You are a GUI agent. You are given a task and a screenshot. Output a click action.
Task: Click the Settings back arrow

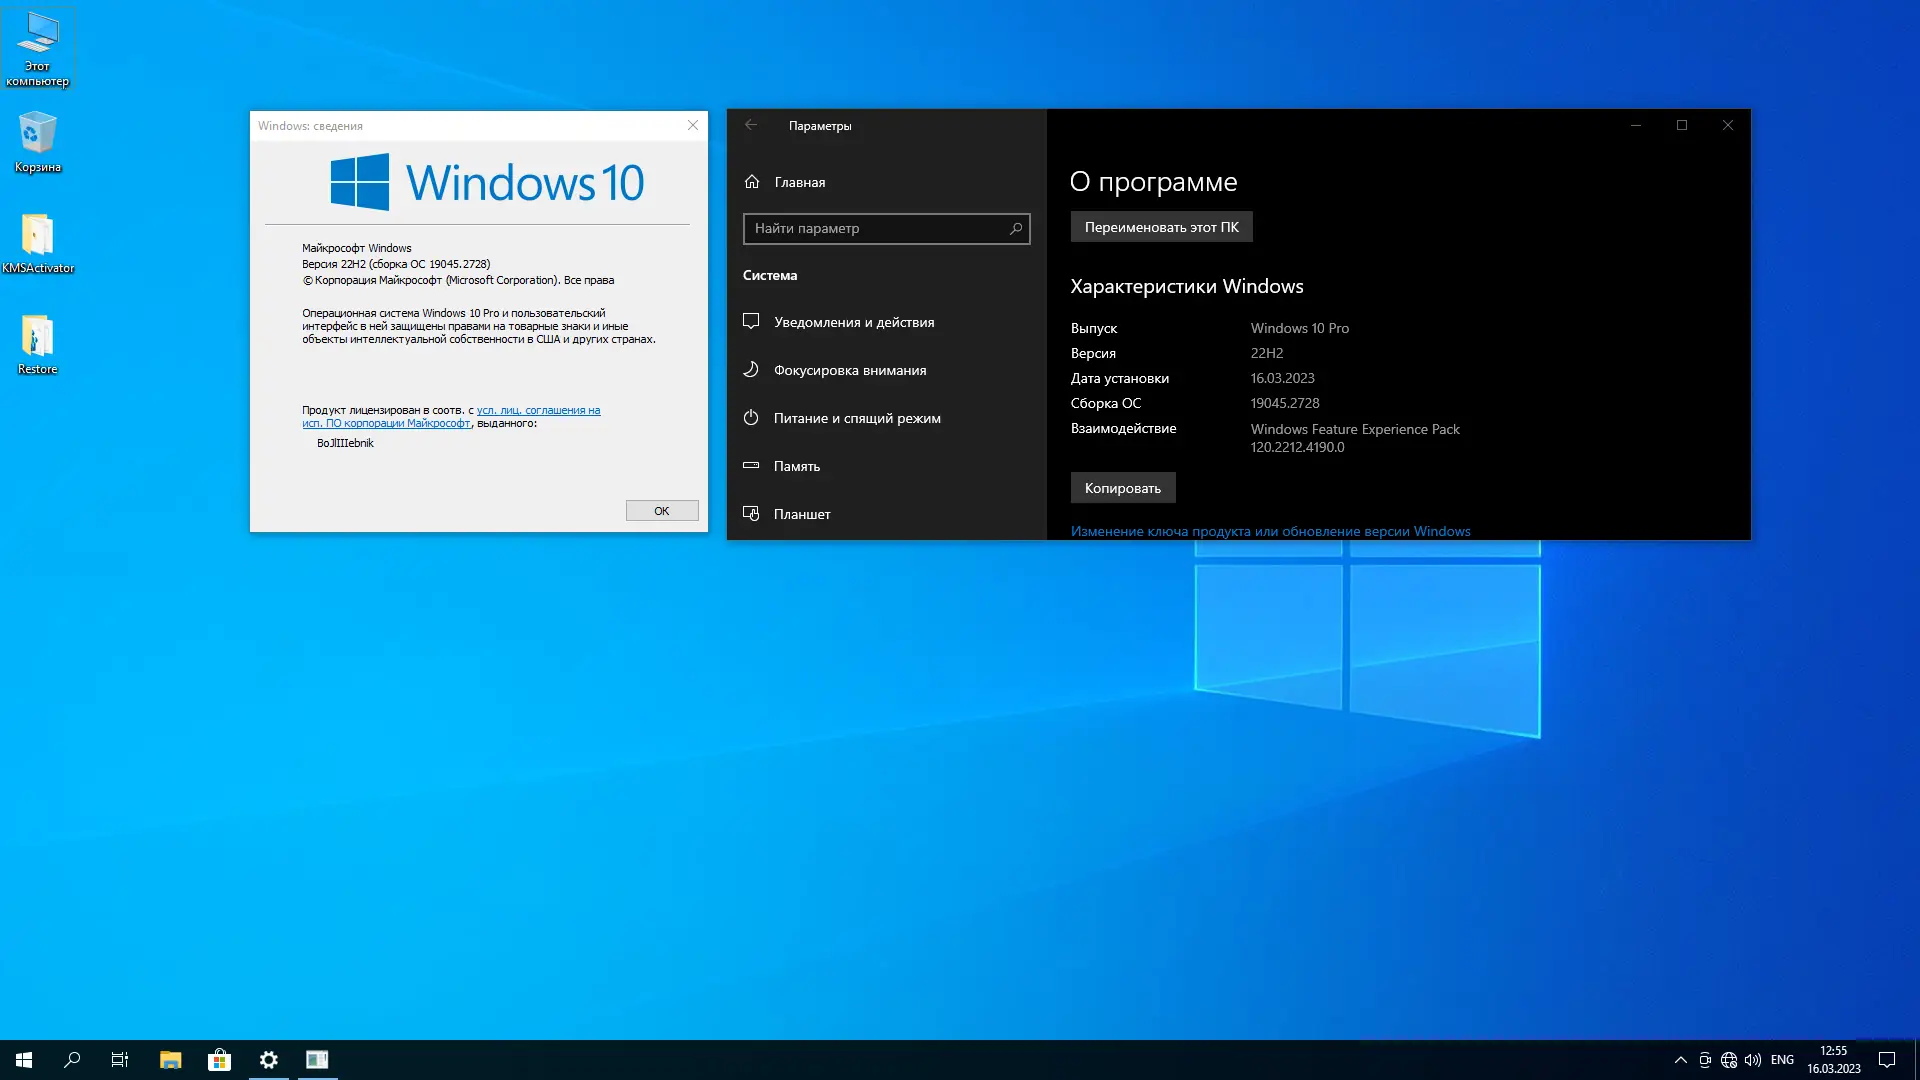click(751, 125)
